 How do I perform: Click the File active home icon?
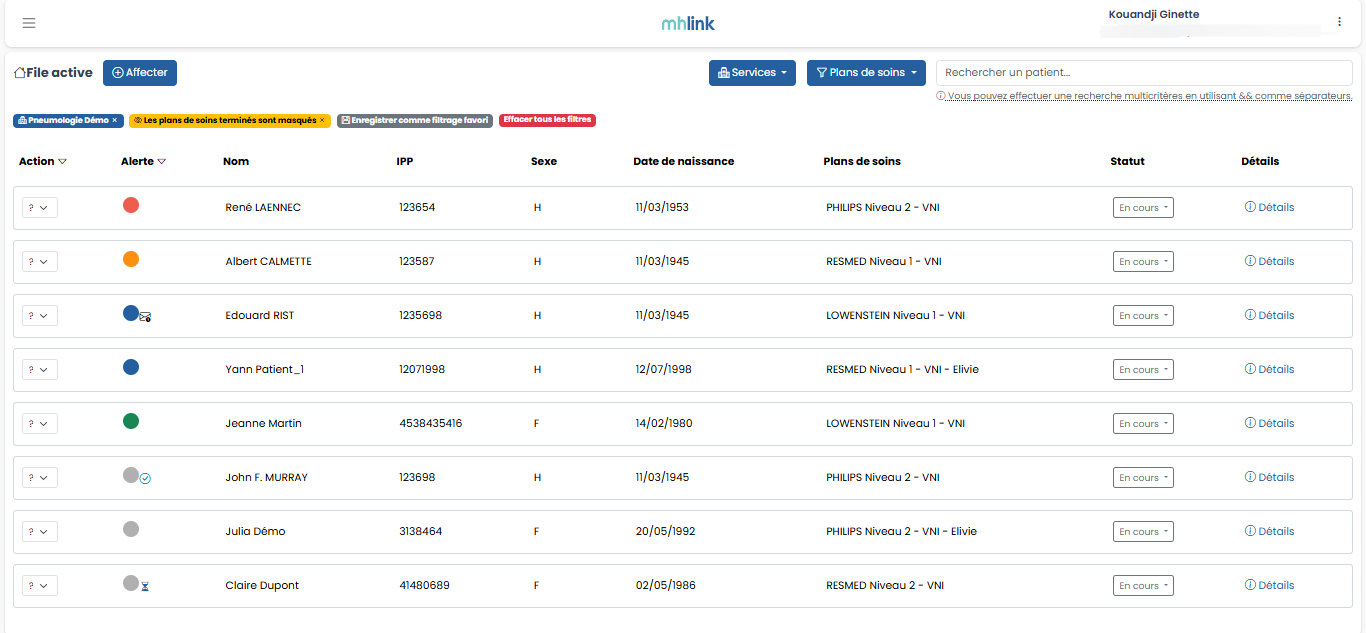point(19,73)
